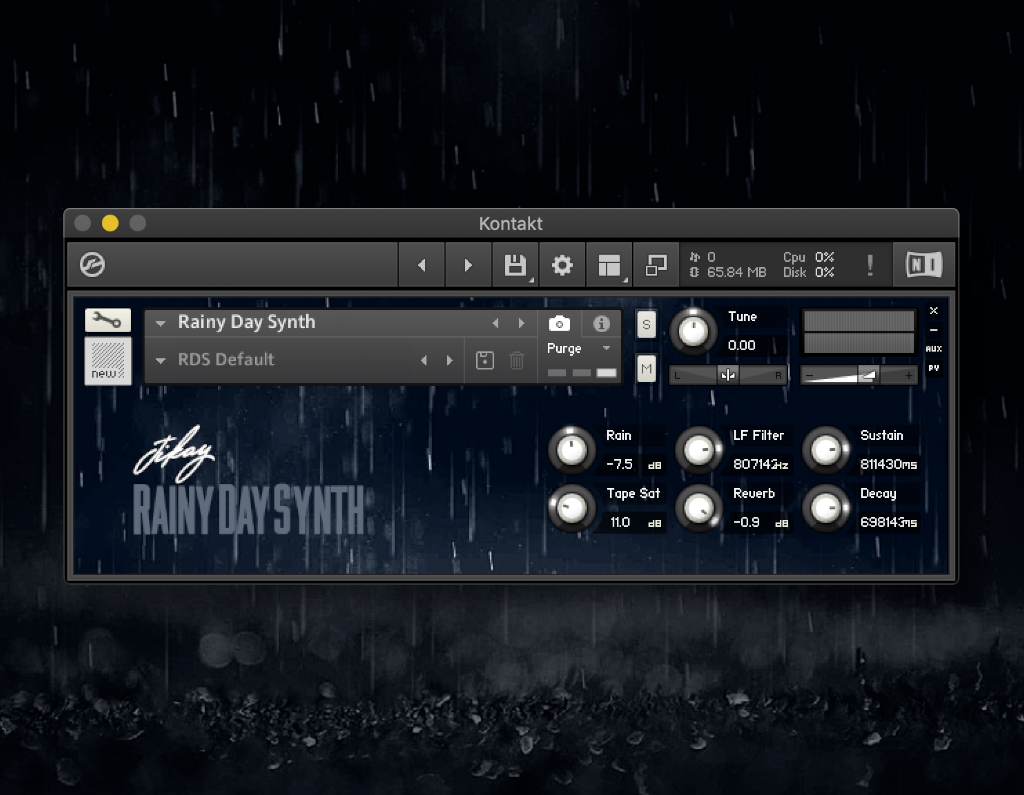This screenshot has width=1024, height=795.
Task: Click the exclamation panic button
Action: point(870,265)
